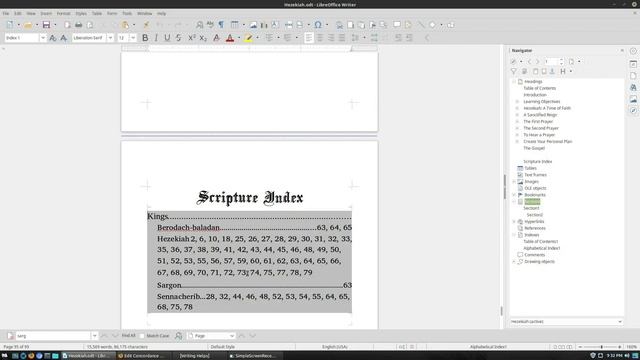The image size is (640, 360).
Task: Expand the Images node in Navigator
Action: tap(514, 182)
